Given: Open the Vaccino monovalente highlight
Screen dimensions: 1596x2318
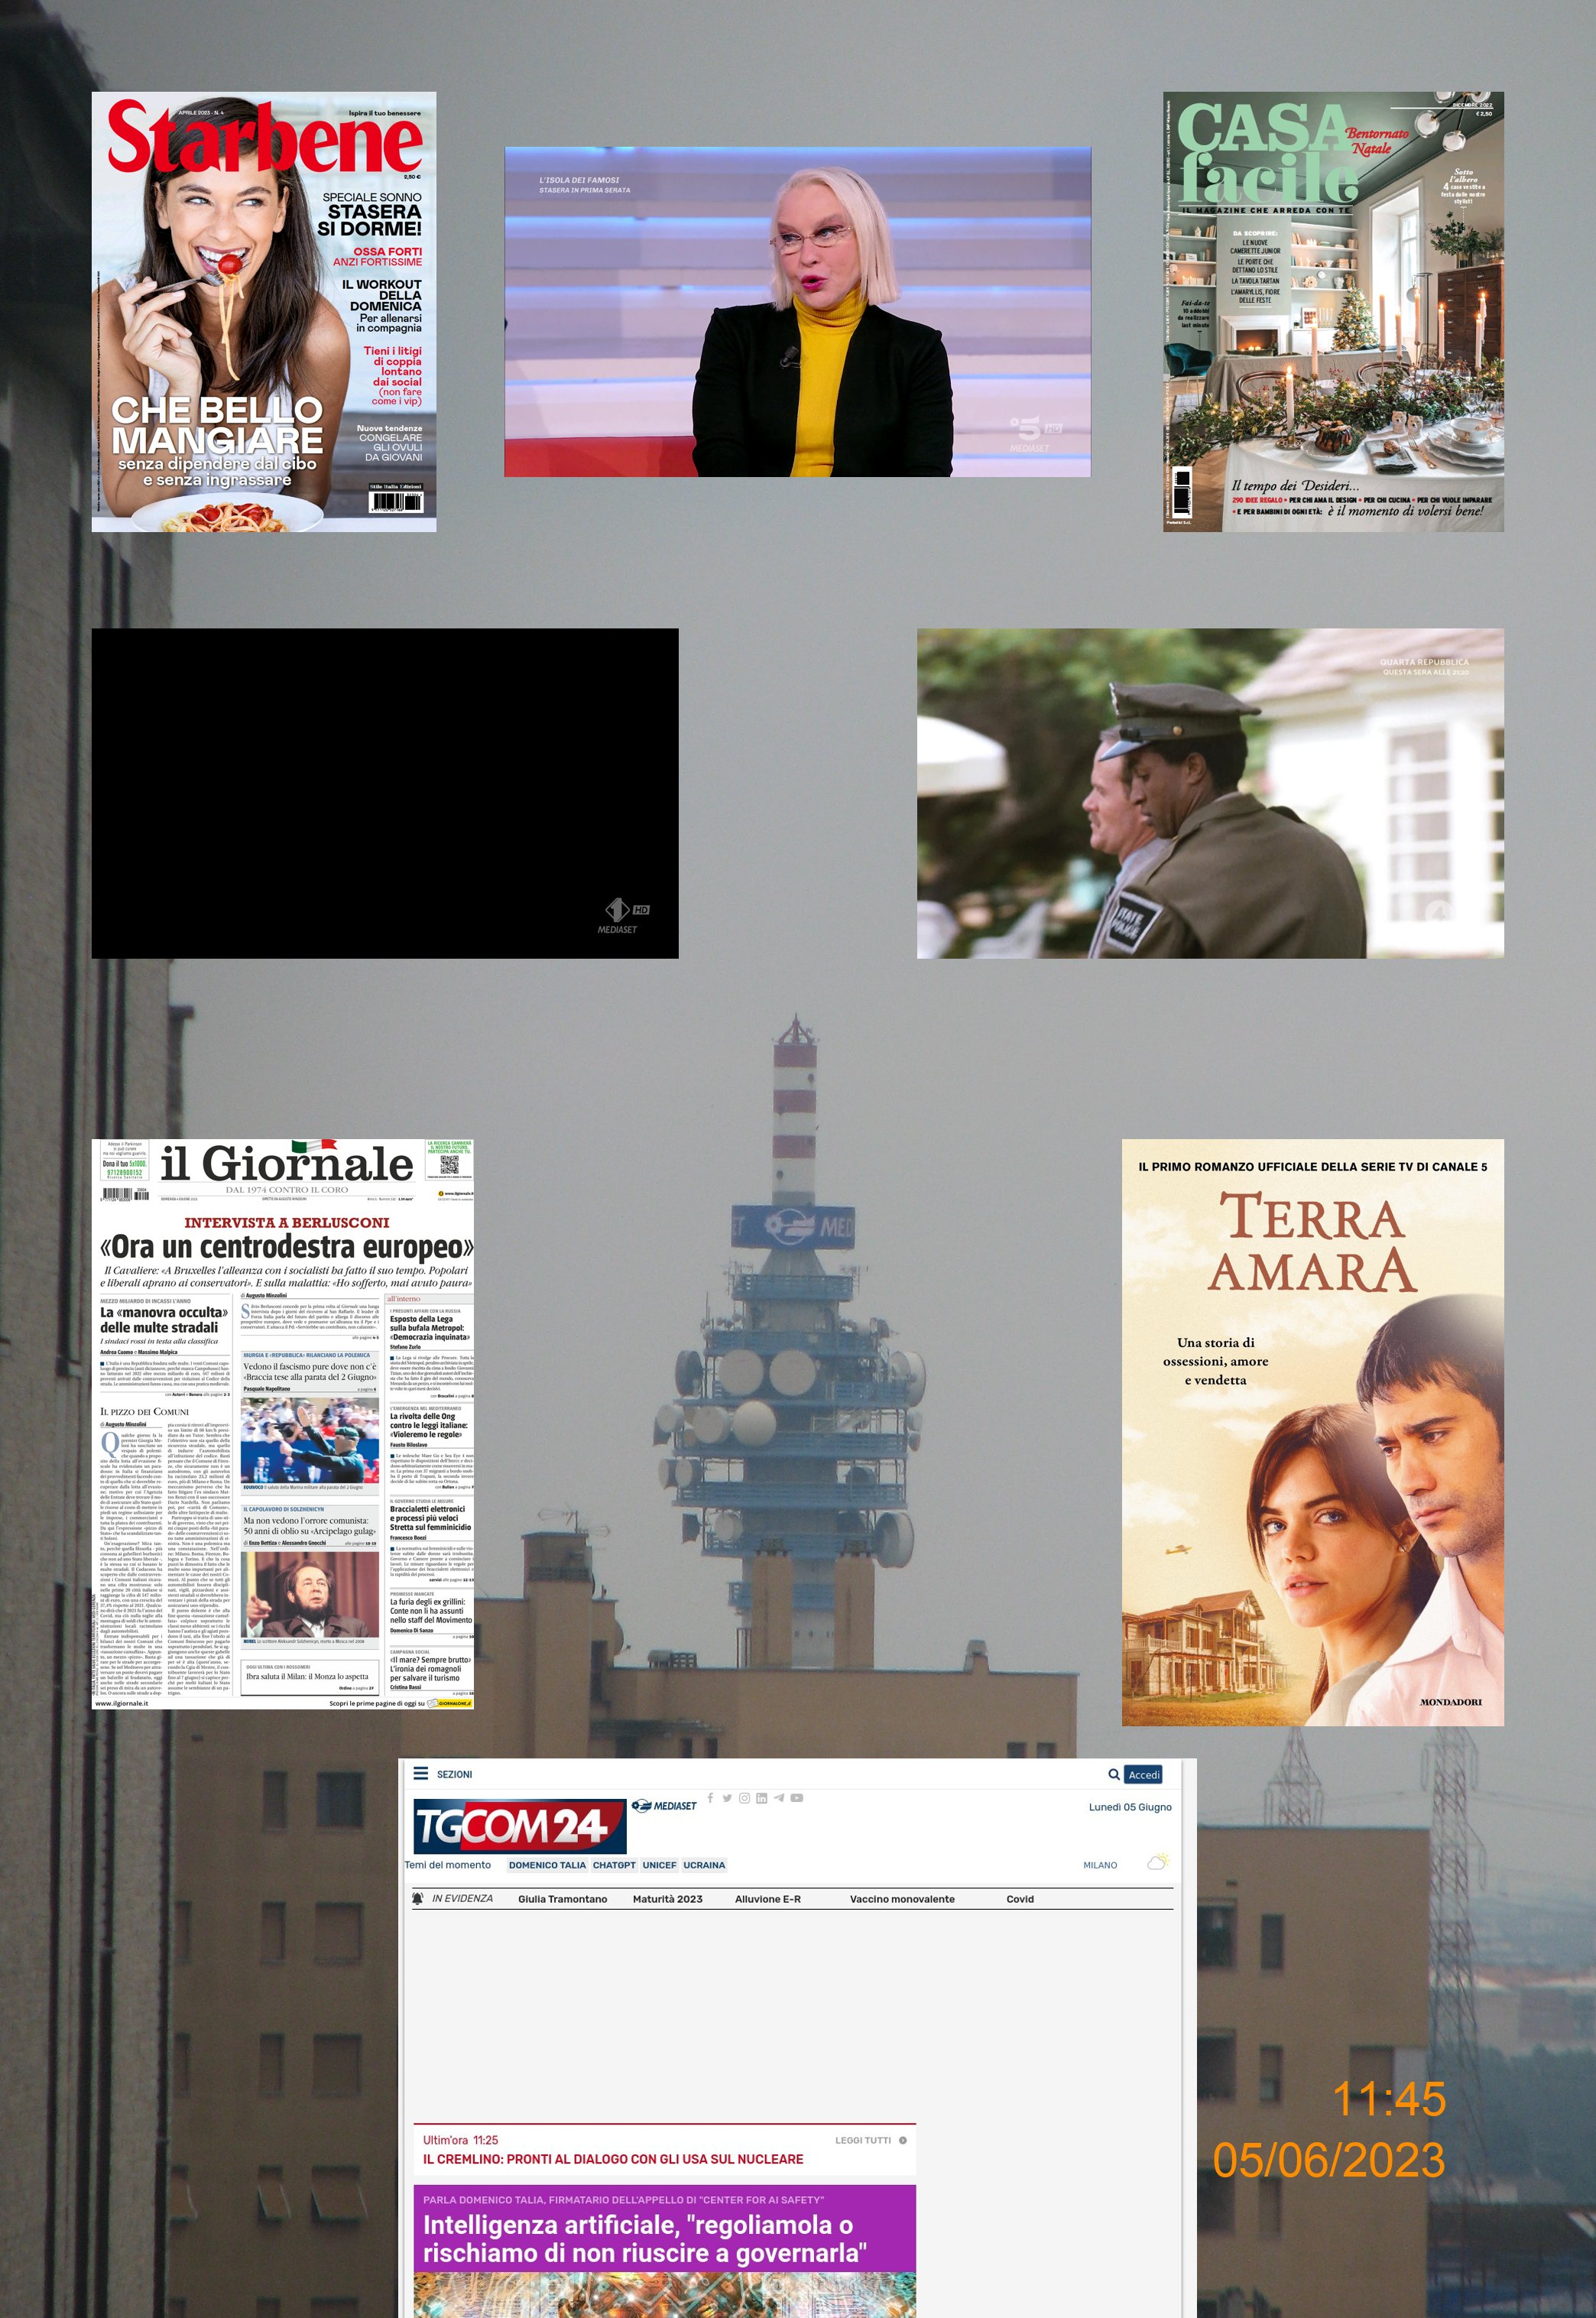Looking at the screenshot, I should coord(902,1899).
